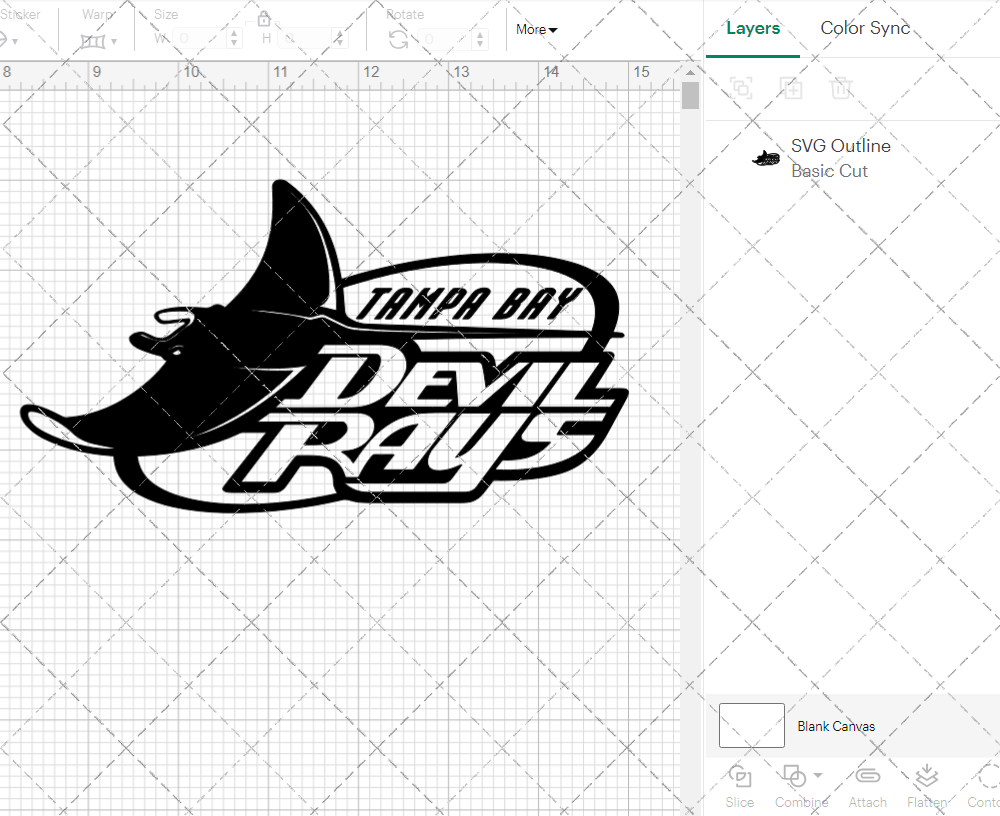This screenshot has width=1000, height=816.
Task: Click the Duplicate layer icon
Action: (x=791, y=88)
